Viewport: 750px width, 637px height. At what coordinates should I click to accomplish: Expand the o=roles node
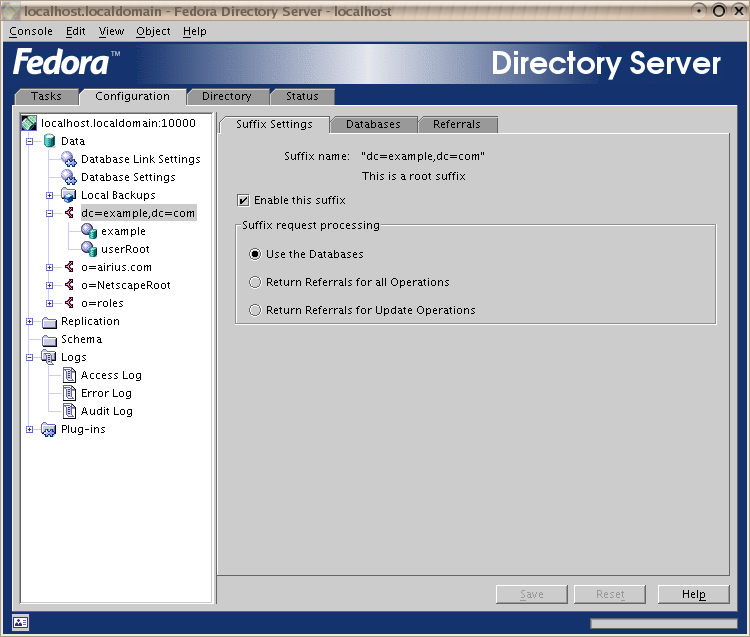coord(49,303)
